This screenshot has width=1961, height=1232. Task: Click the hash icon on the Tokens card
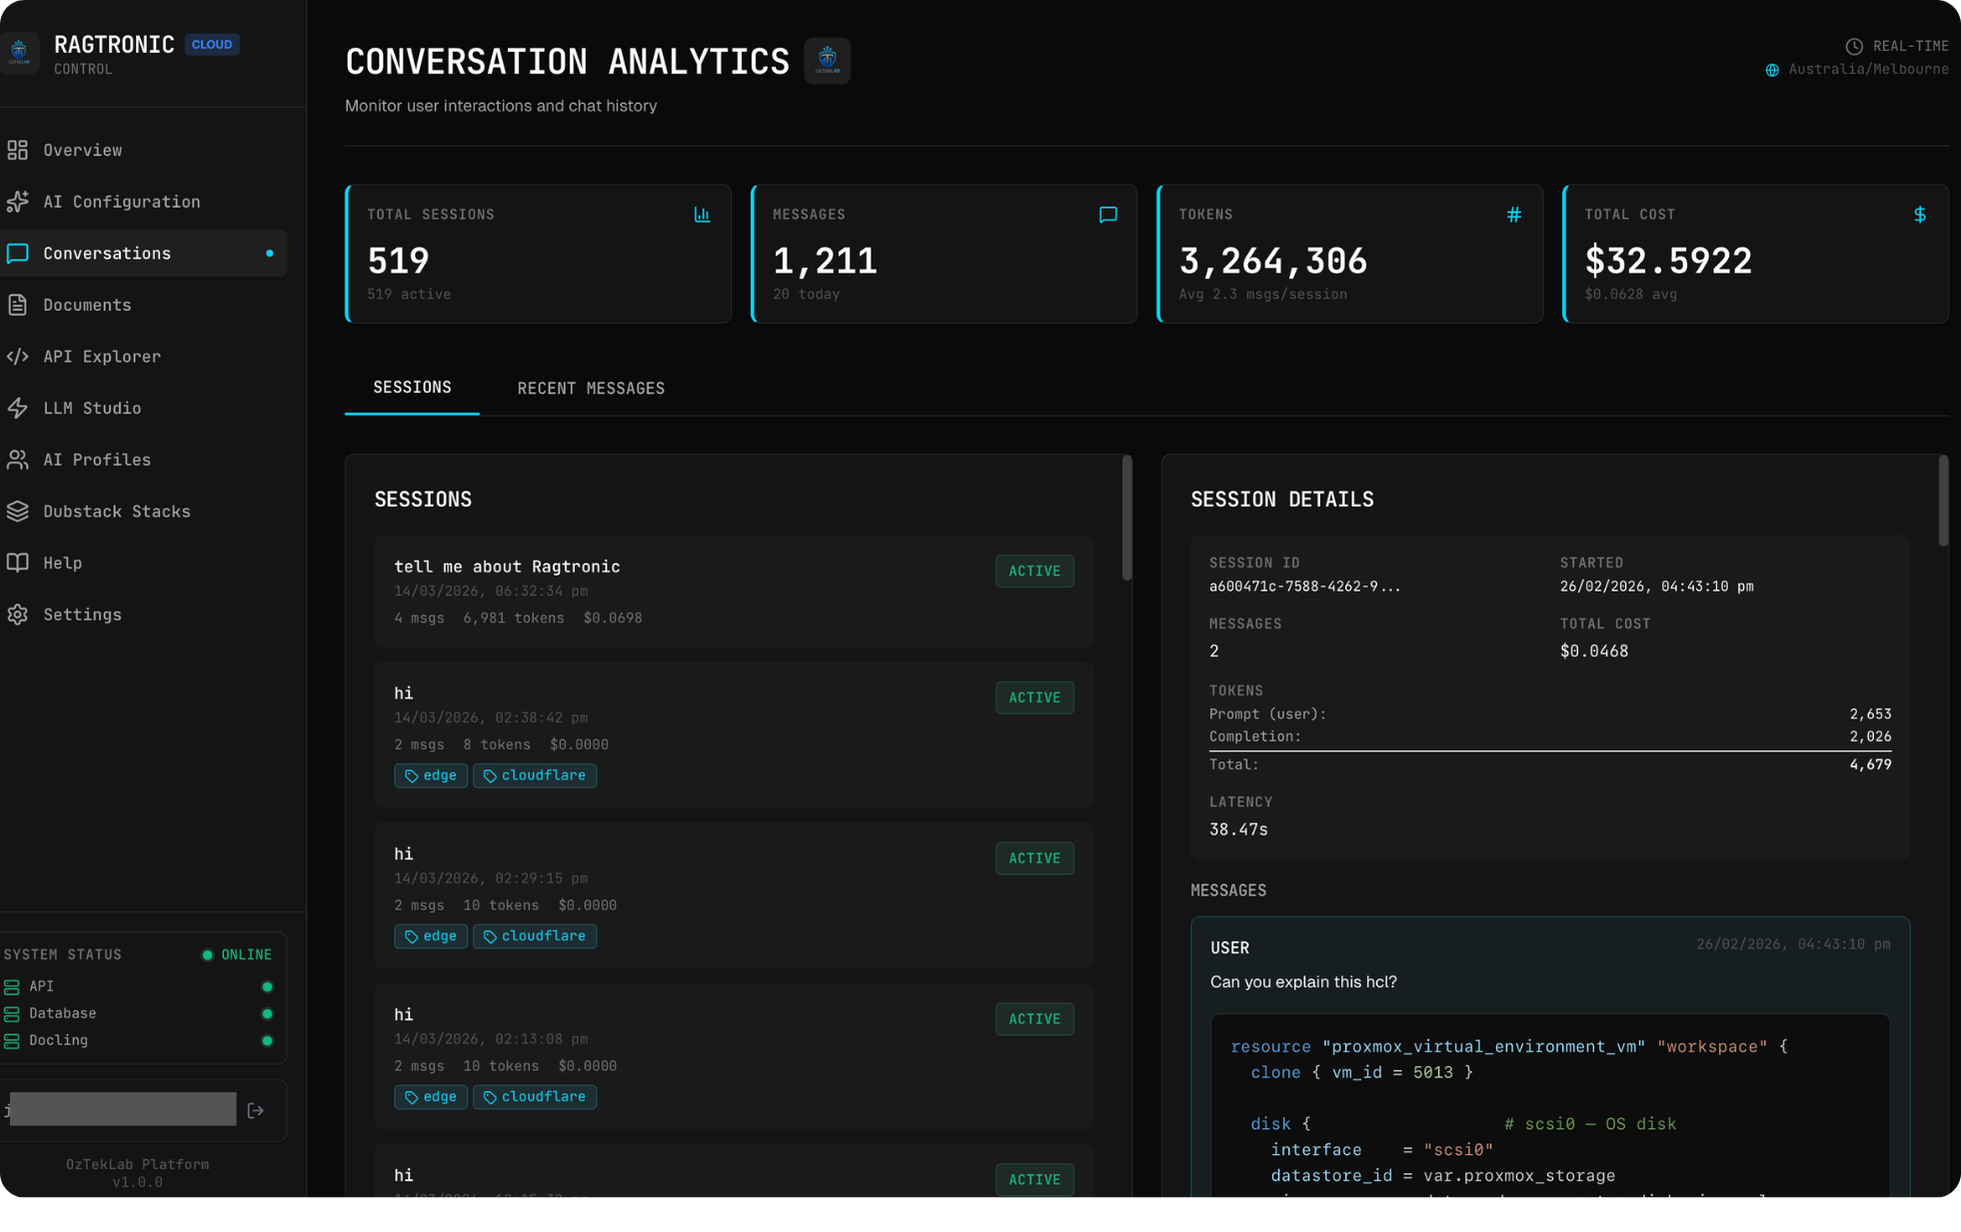(1514, 214)
